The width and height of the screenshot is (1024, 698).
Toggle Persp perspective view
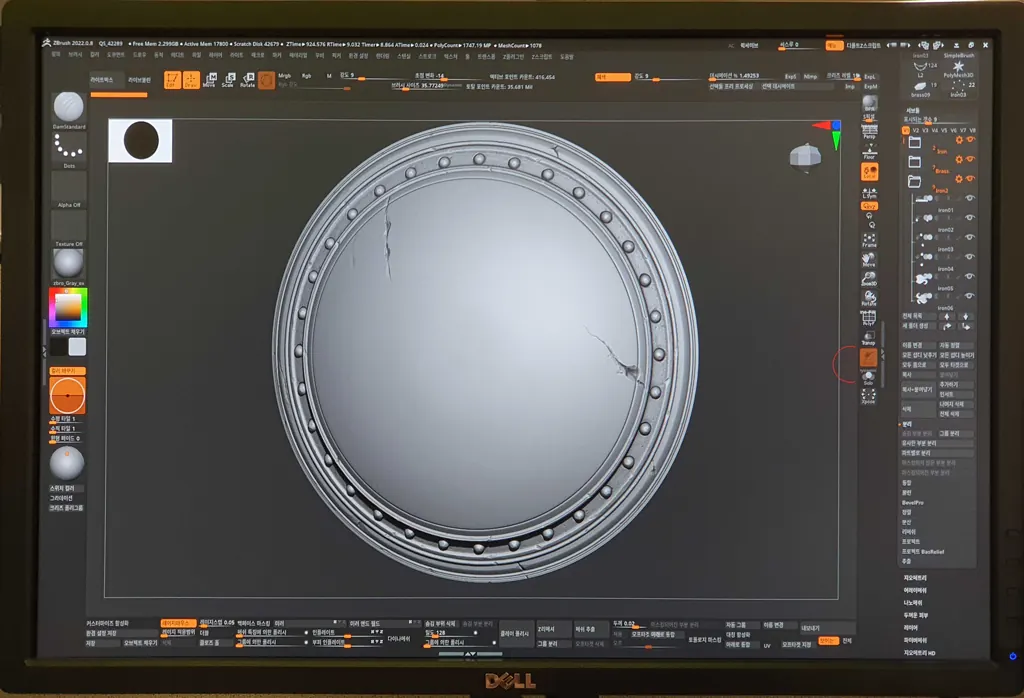pyautogui.click(x=869, y=131)
